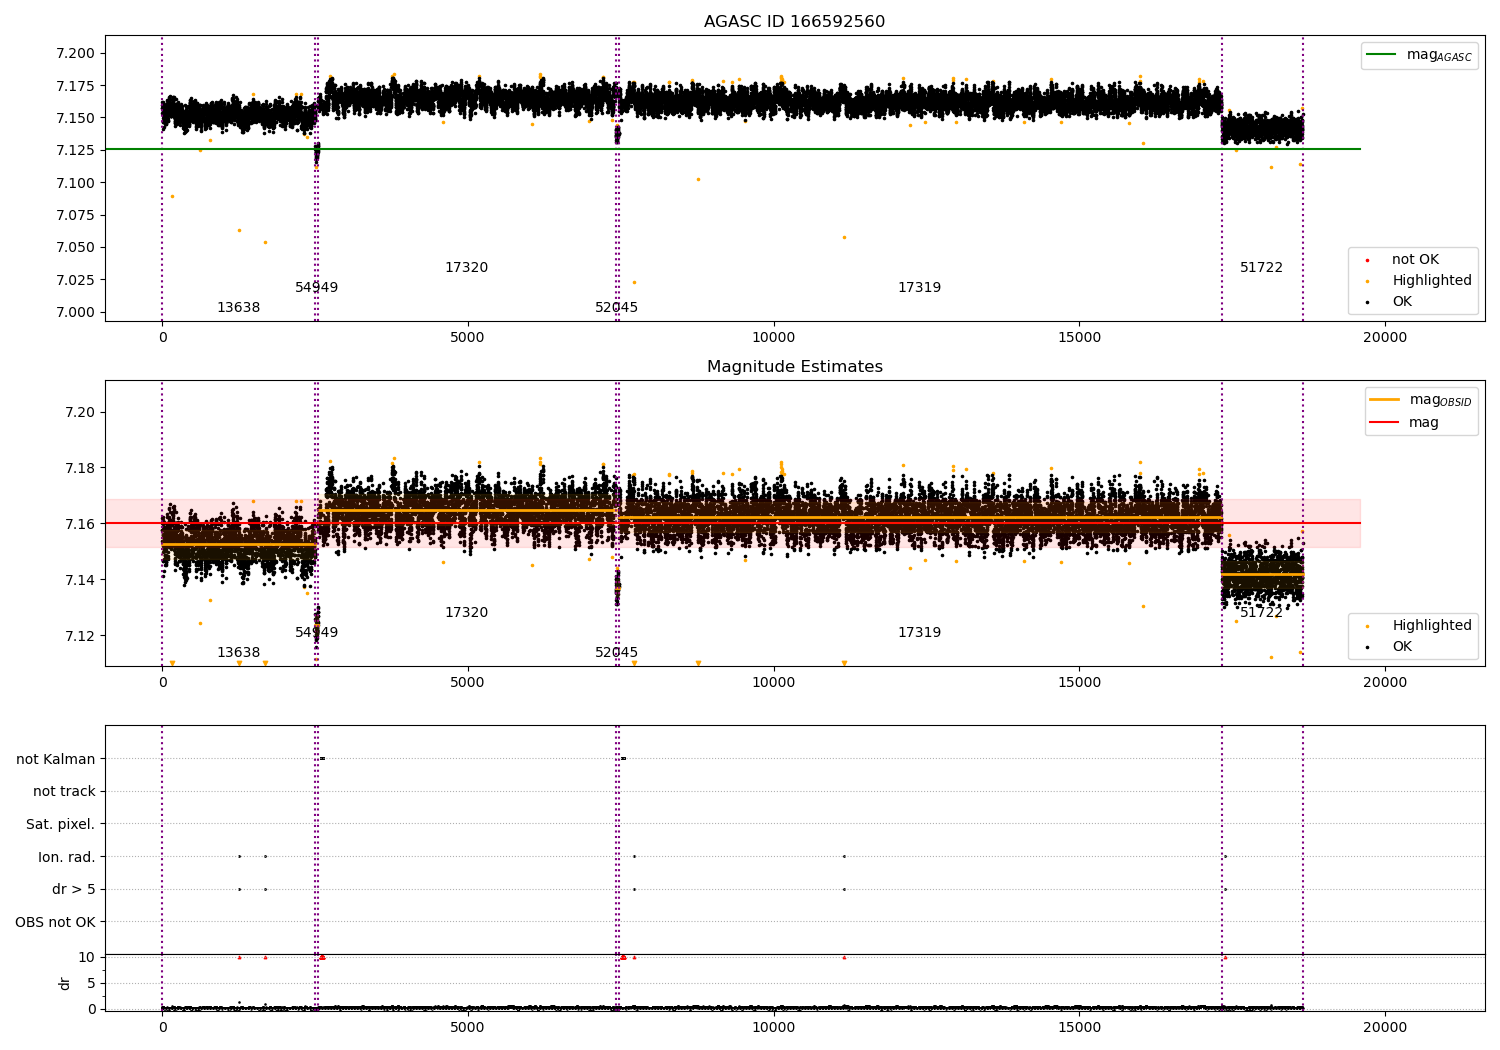
Task: Click the dr axis tick label "10"
Action: point(87,957)
